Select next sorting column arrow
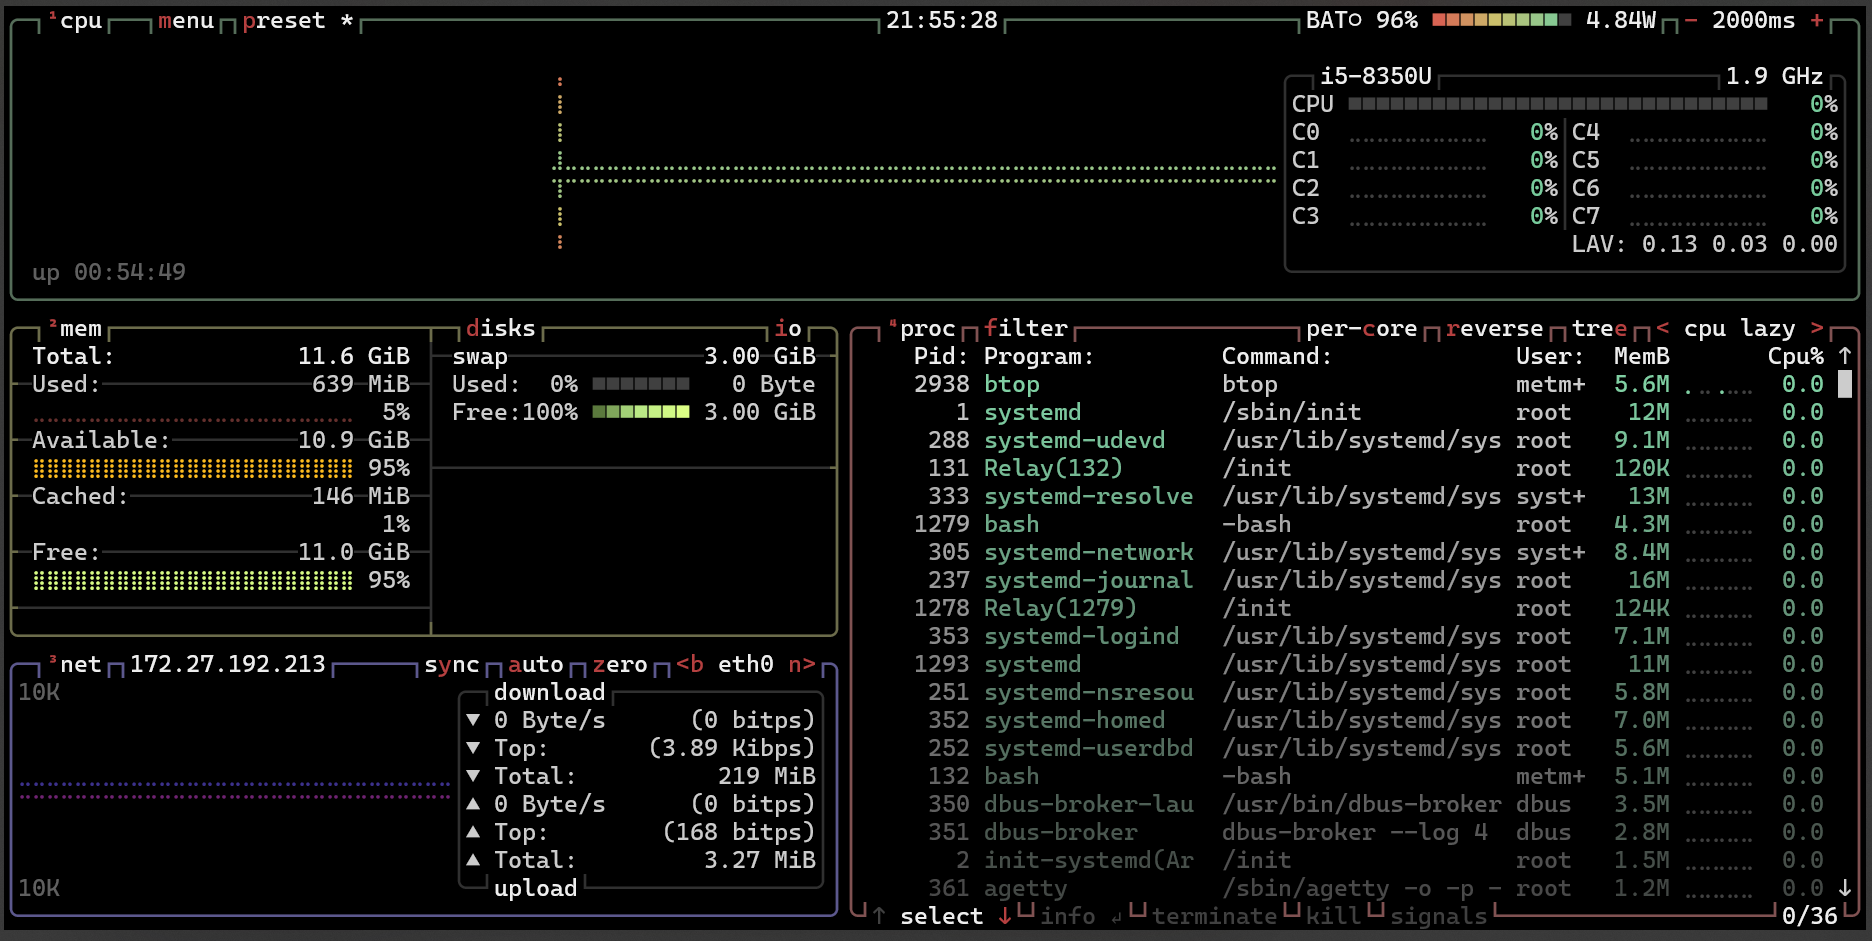Viewport: 1872px width, 941px height. tap(1817, 328)
